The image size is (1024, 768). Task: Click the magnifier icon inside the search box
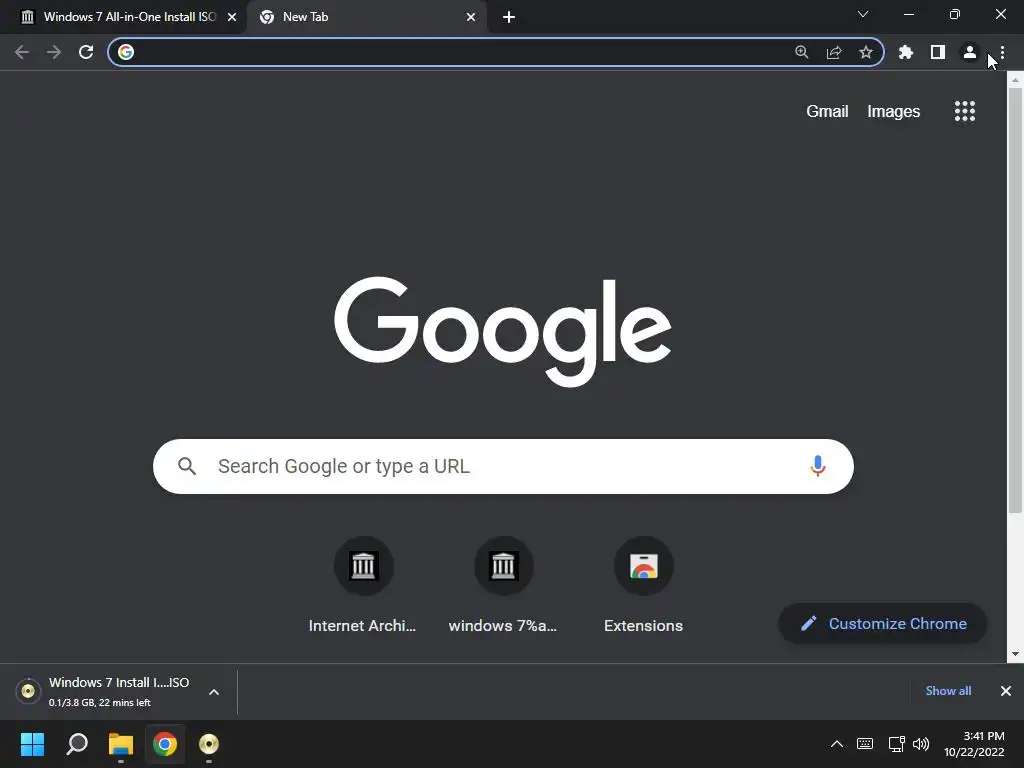coord(187,466)
